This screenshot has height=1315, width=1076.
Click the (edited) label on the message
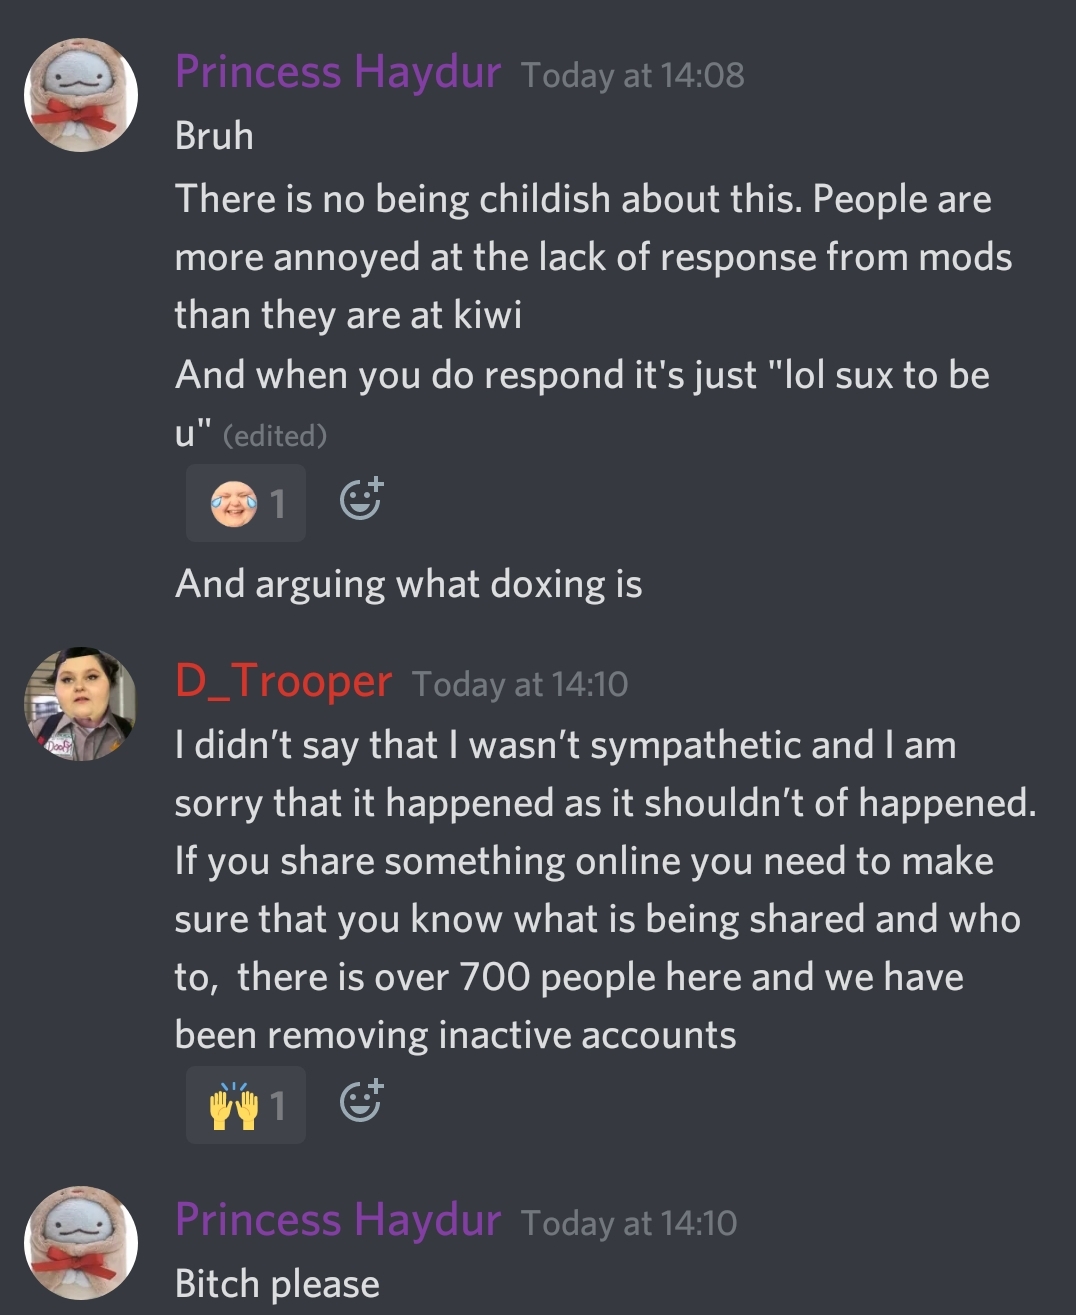275,436
